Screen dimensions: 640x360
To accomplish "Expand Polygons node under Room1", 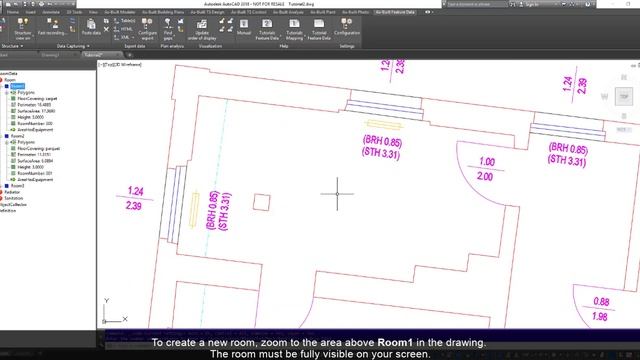I will point(7,93).
